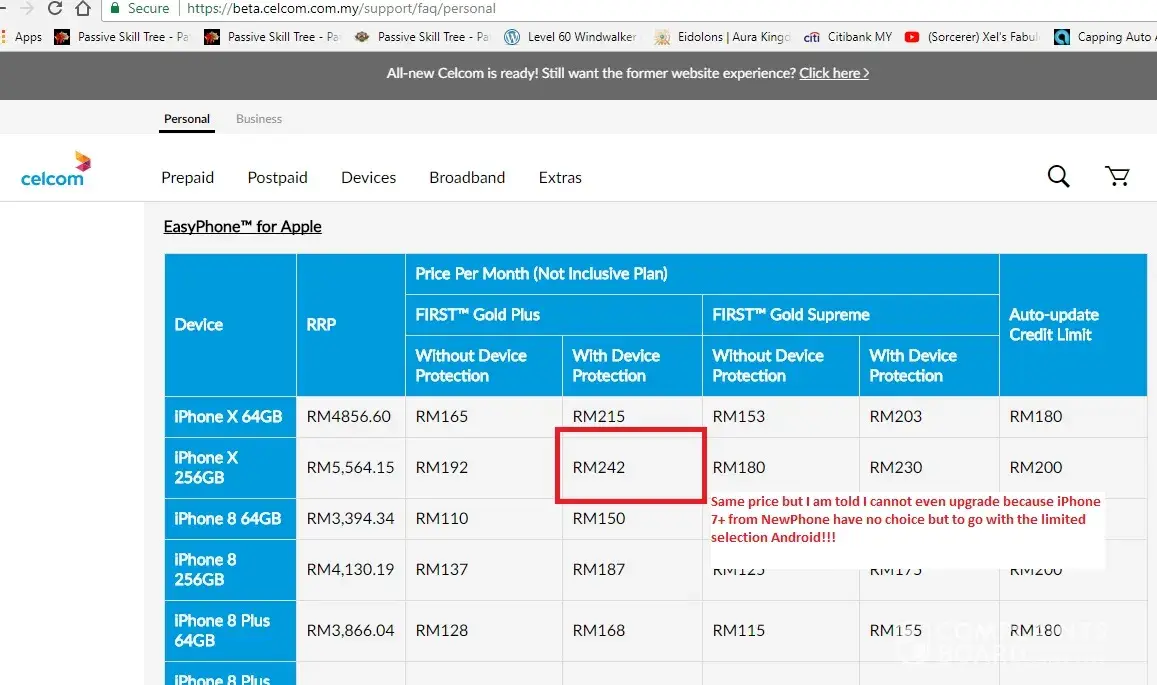Select the Personal tab
The width and height of the screenshot is (1157, 685).
pyautogui.click(x=187, y=118)
